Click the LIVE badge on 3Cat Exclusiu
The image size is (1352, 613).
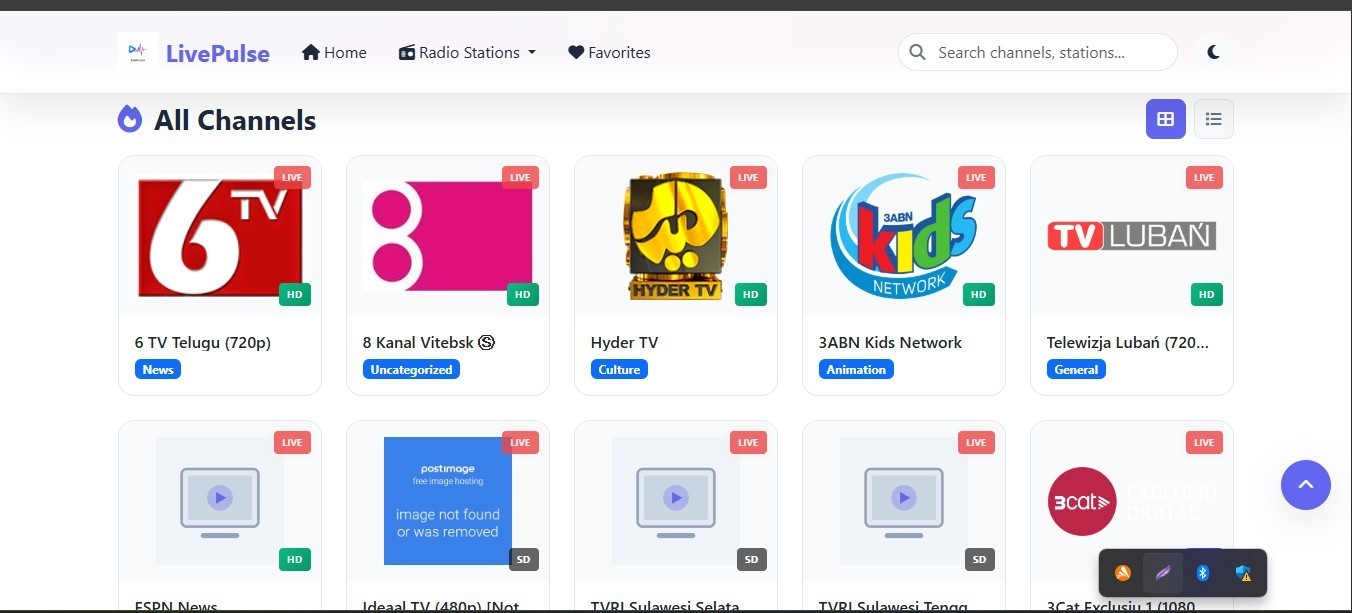point(1204,442)
